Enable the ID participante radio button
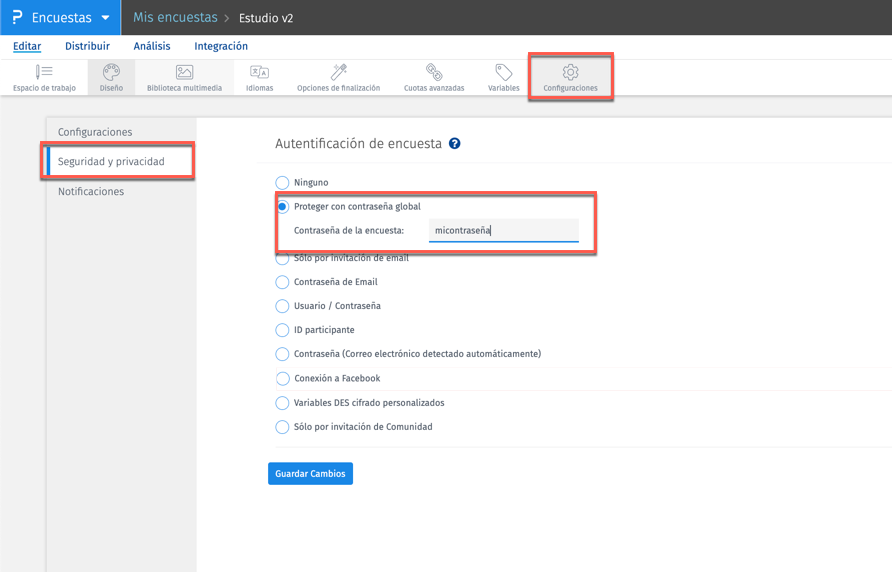The width and height of the screenshot is (892, 572). [x=283, y=330]
